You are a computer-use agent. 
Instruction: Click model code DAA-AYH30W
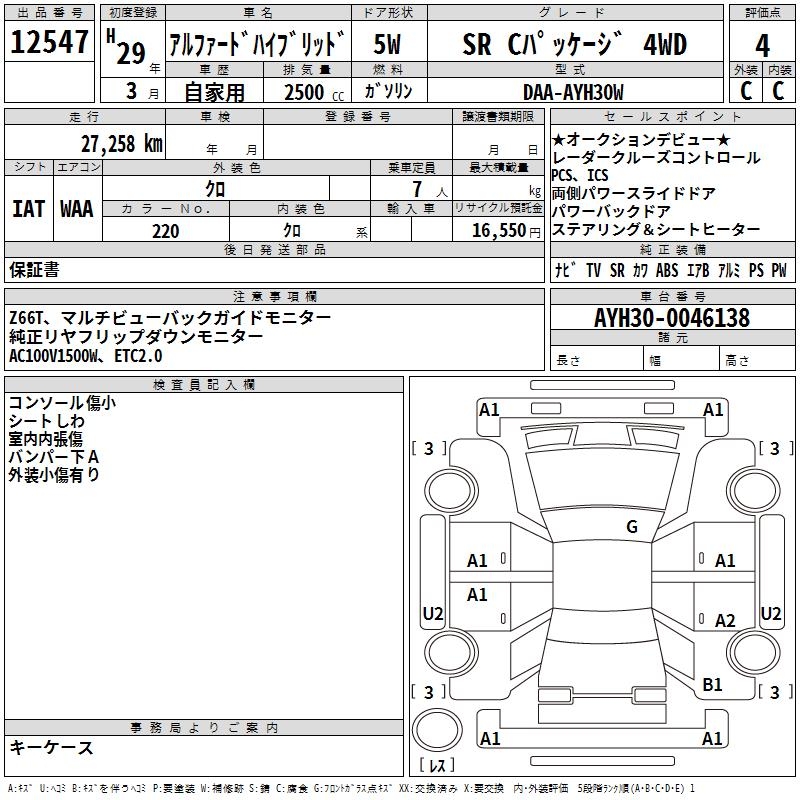(573, 92)
